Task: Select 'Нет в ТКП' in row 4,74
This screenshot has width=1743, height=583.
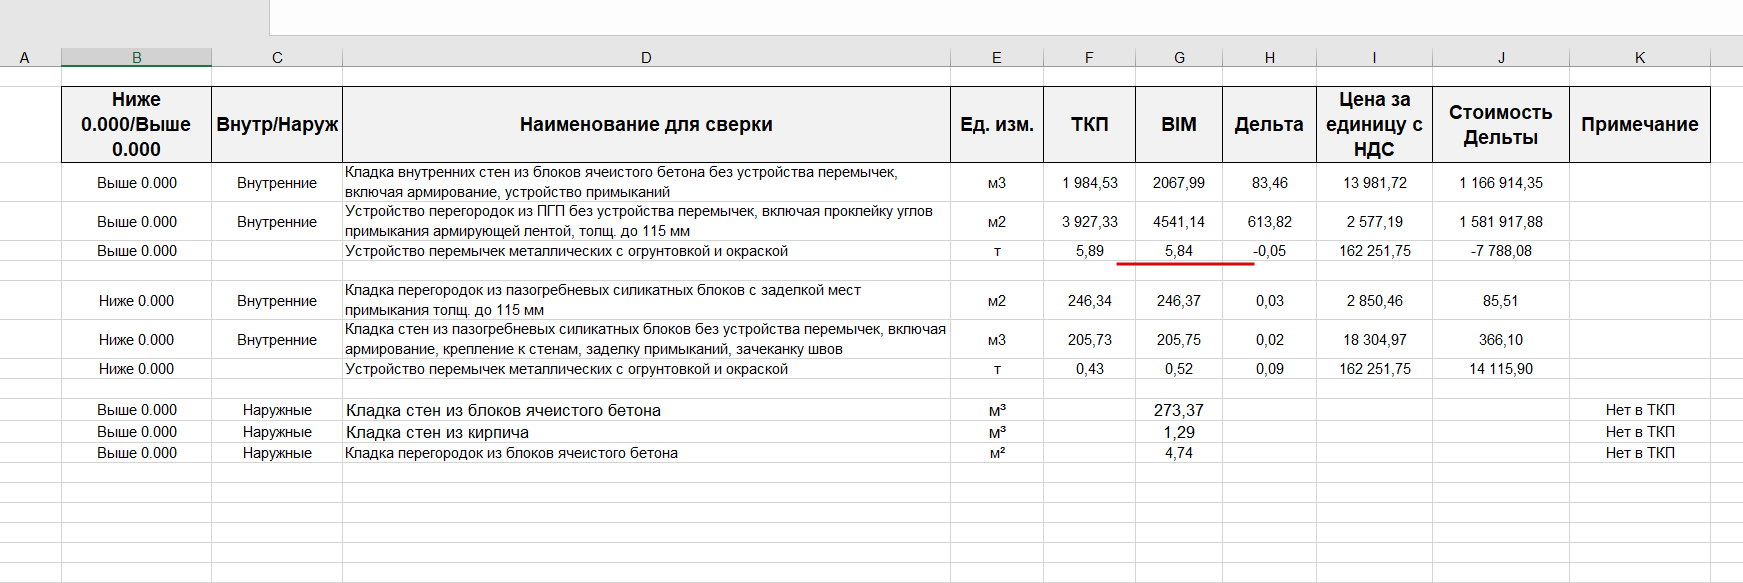Action: (1640, 453)
